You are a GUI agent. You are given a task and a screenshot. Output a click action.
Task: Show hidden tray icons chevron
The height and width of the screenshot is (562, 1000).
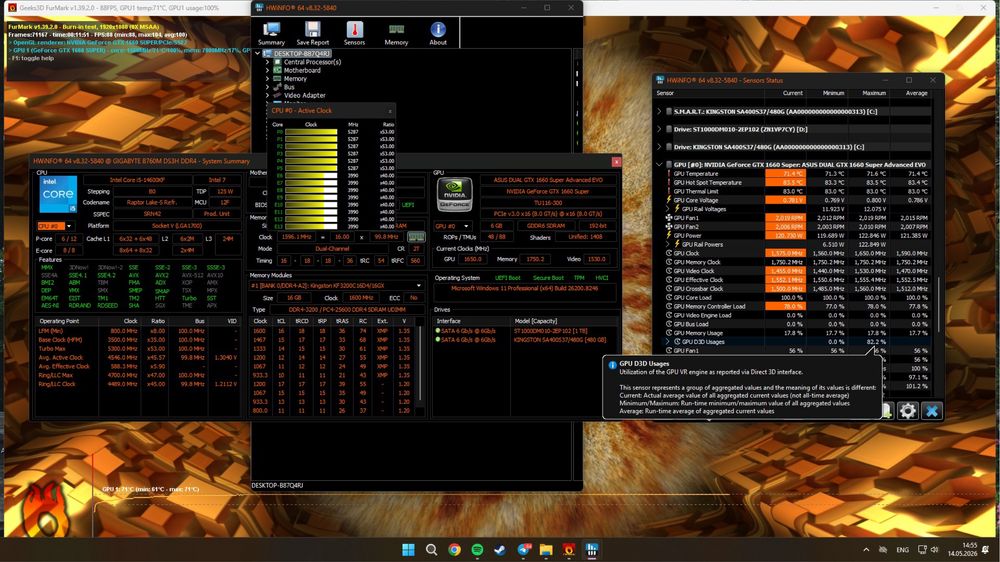pyautogui.click(x=866, y=550)
